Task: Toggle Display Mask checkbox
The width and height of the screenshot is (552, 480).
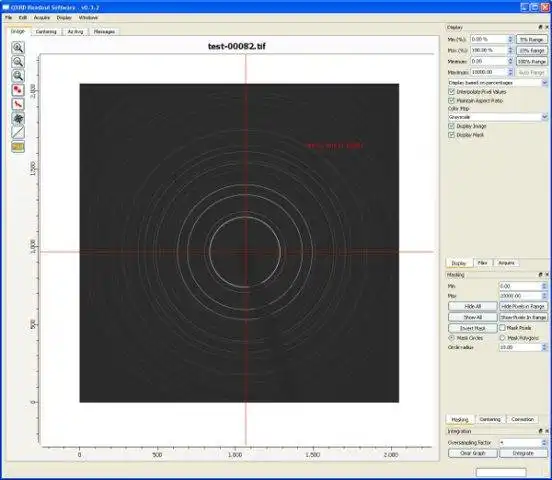Action: (x=452, y=135)
